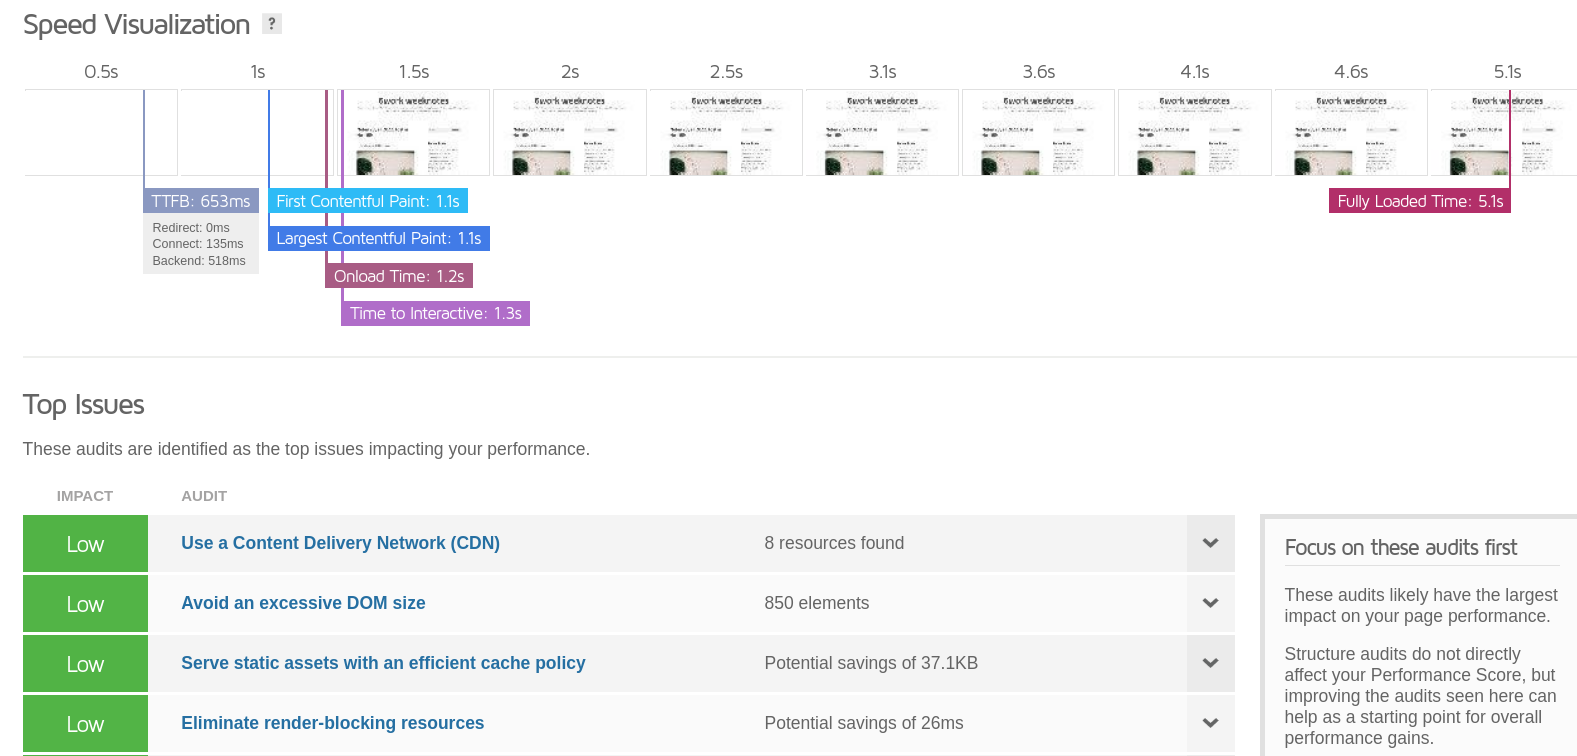Open the Avoid an excessive DOM size link
1577x756 pixels.
[303, 603]
